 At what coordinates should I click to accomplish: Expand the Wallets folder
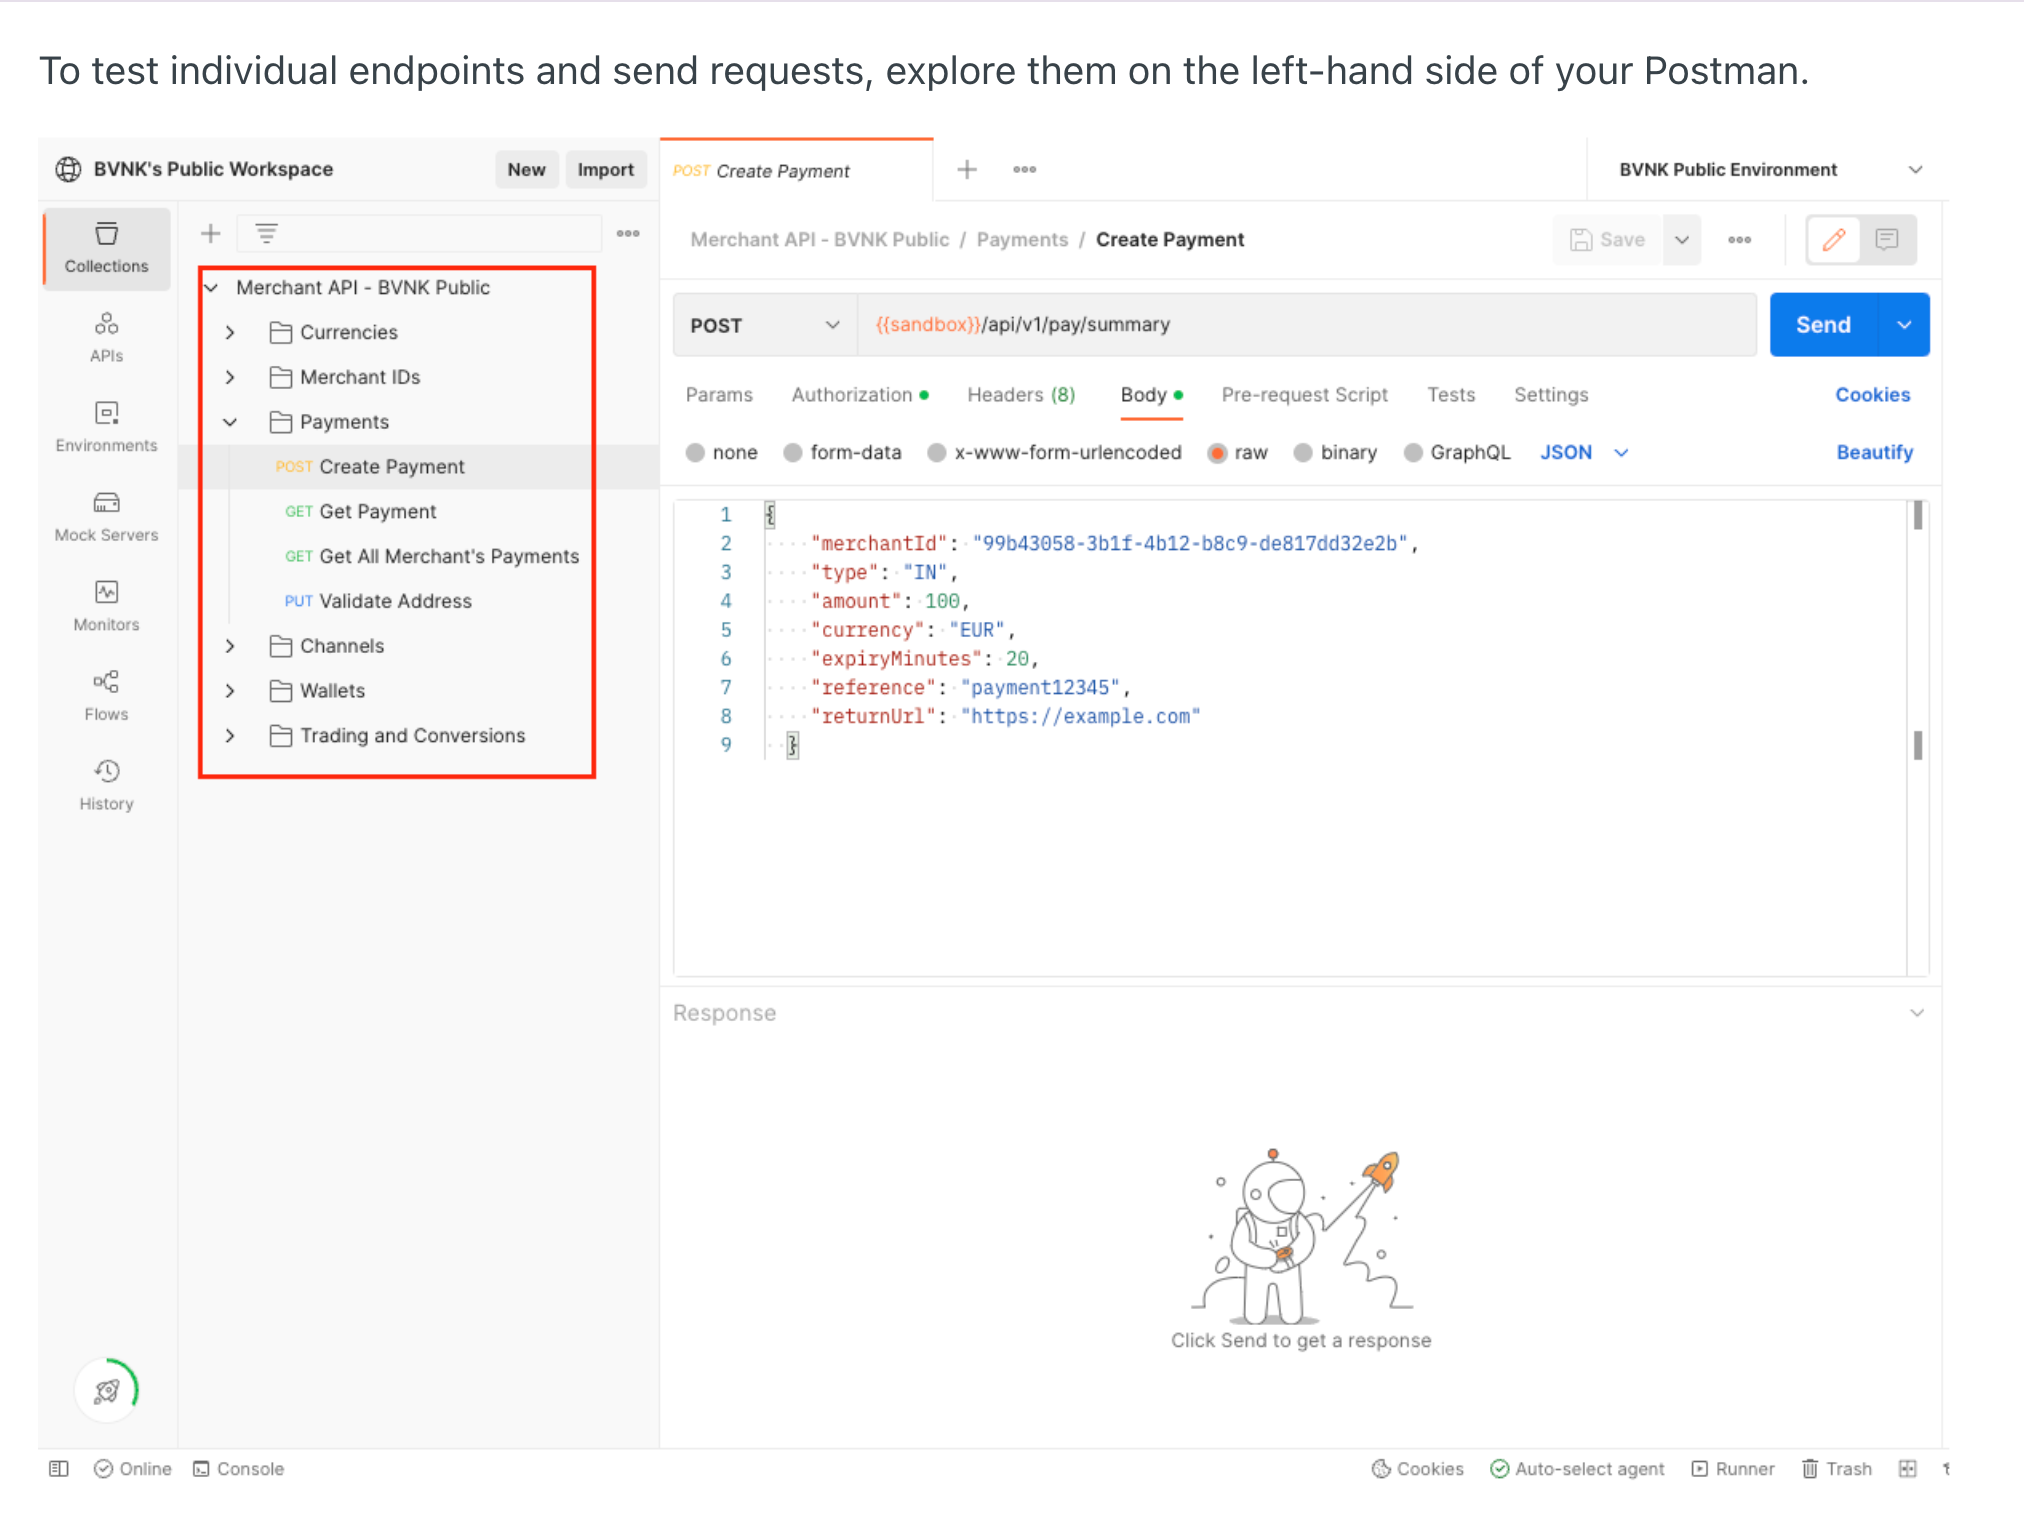pyautogui.click(x=230, y=691)
